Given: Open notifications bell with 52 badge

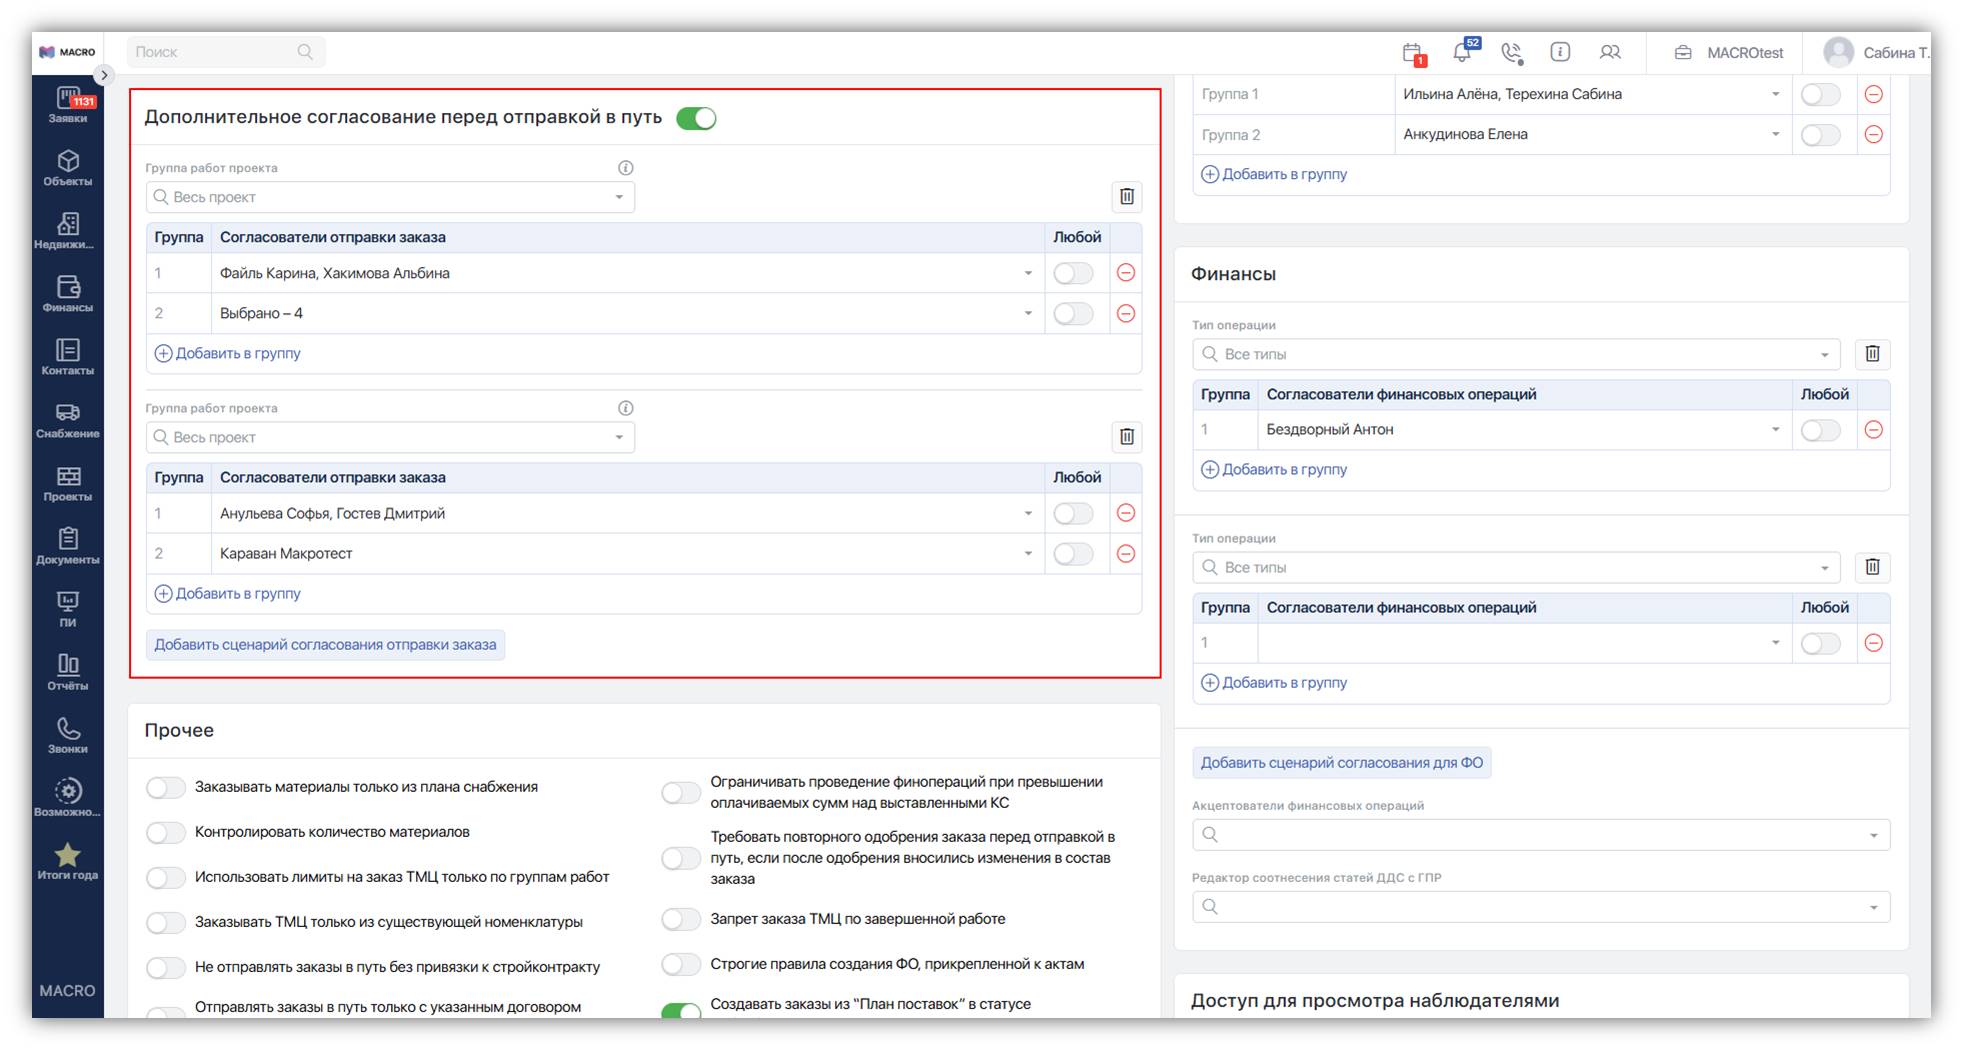Looking at the screenshot, I should coord(1462,52).
